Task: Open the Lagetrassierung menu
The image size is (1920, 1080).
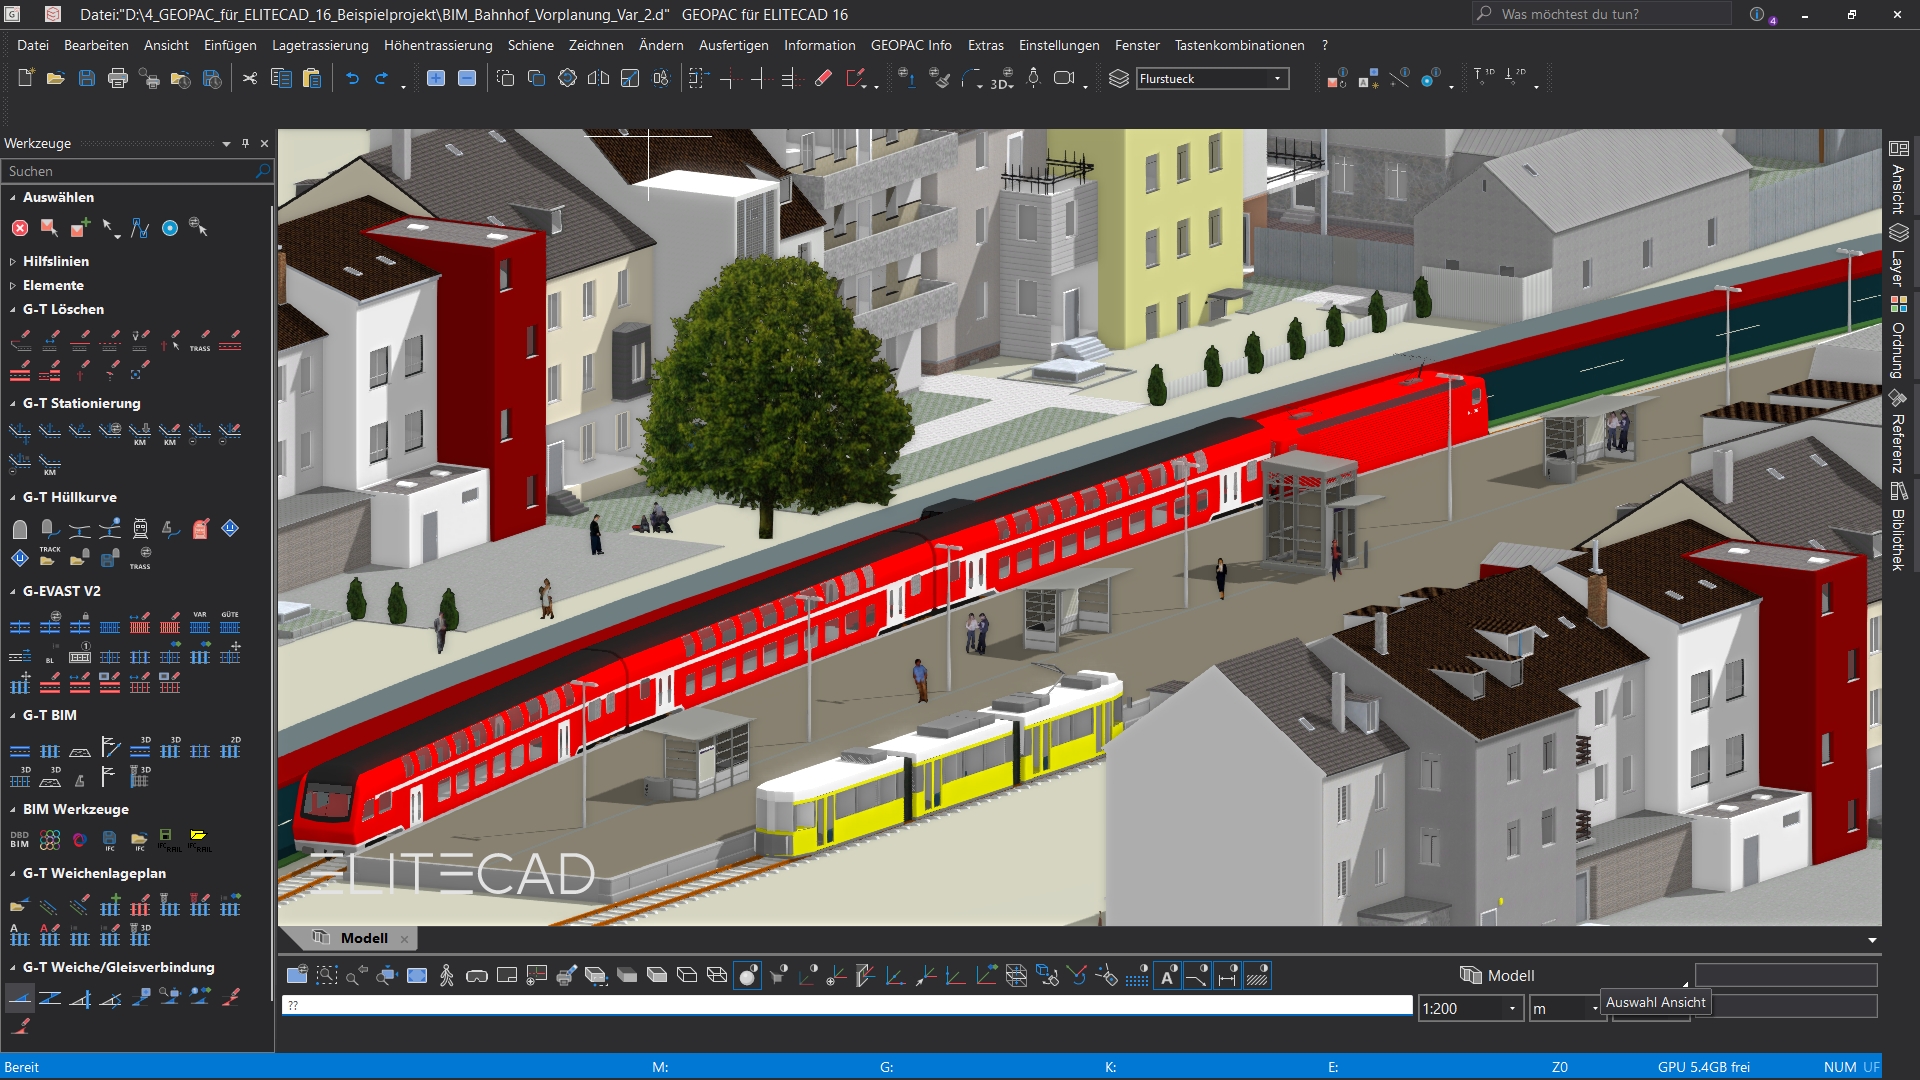Action: tap(320, 45)
